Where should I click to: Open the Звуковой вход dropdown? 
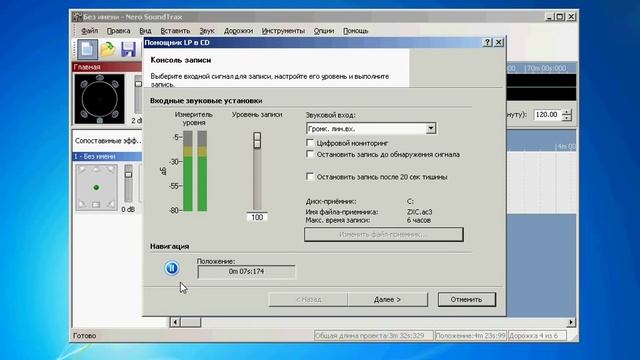(x=431, y=129)
